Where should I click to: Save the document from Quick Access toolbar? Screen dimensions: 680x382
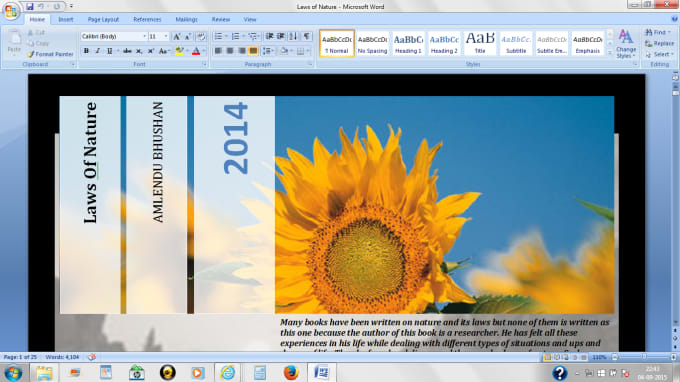point(29,7)
